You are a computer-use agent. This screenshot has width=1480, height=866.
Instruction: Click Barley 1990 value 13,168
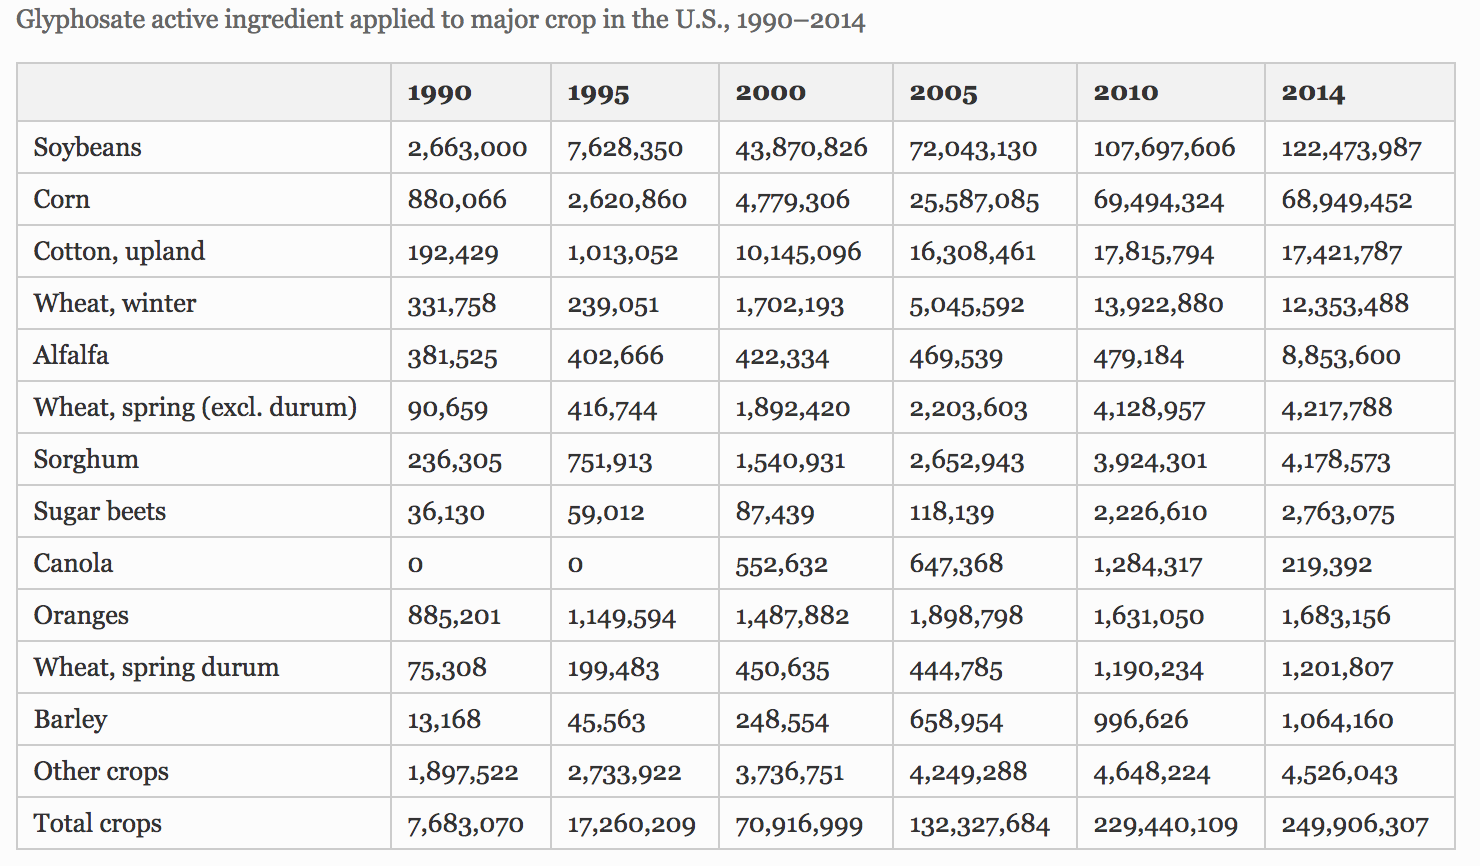tap(444, 720)
